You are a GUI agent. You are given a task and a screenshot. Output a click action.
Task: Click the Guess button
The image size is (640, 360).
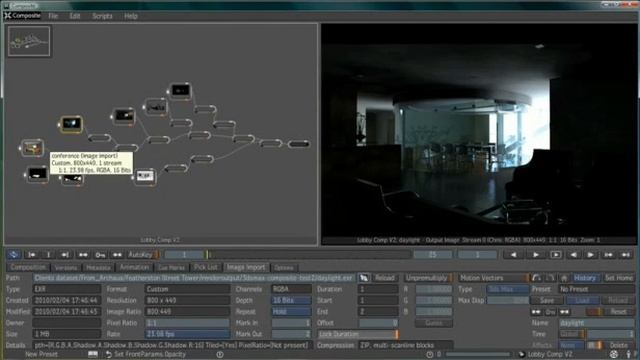coord(433,323)
